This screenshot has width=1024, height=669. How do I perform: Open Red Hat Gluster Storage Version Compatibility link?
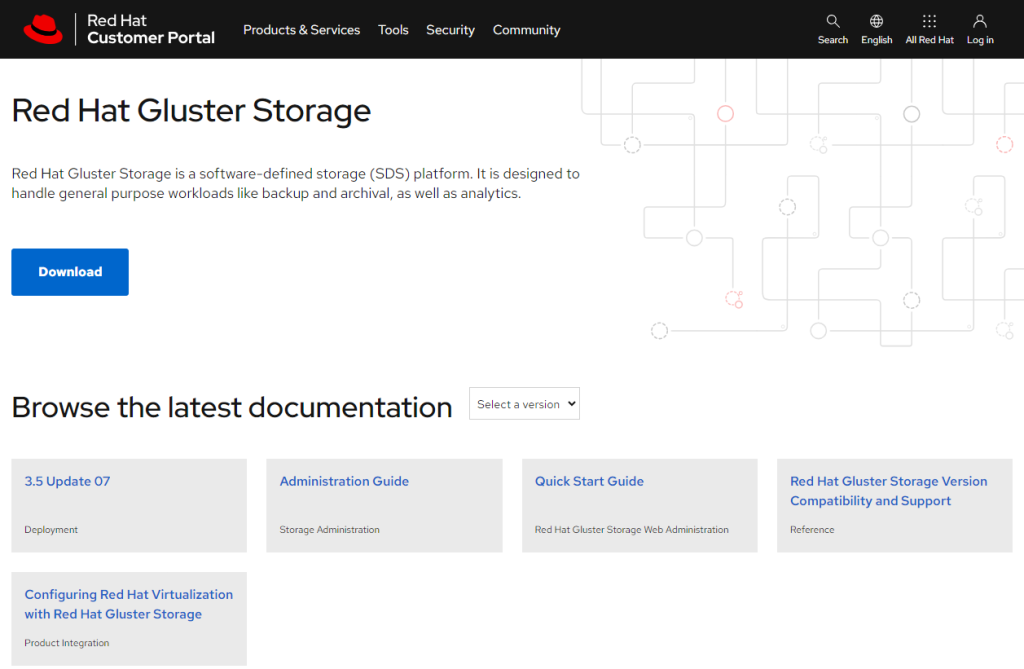tap(888, 491)
